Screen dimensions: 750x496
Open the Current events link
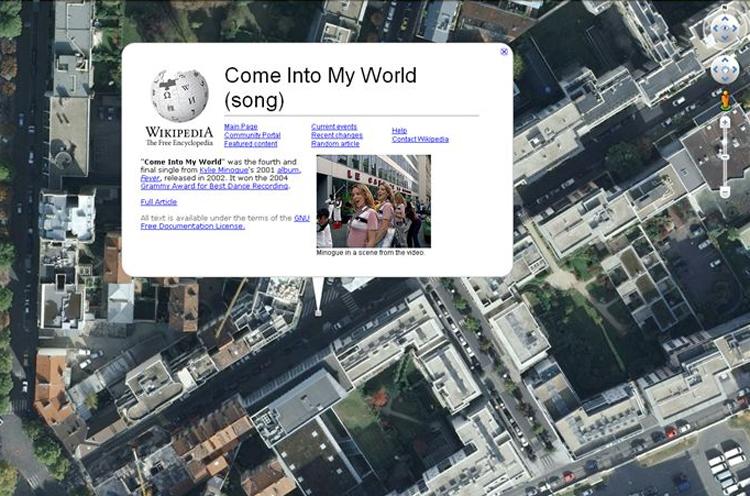(334, 127)
